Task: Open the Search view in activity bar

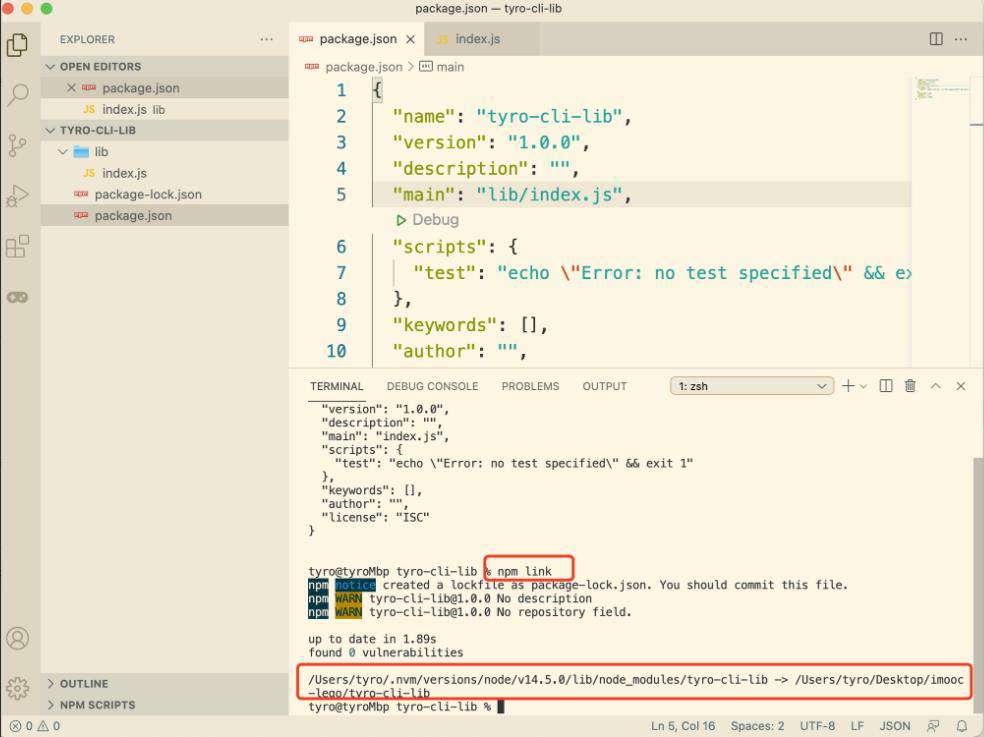Action: (x=18, y=95)
